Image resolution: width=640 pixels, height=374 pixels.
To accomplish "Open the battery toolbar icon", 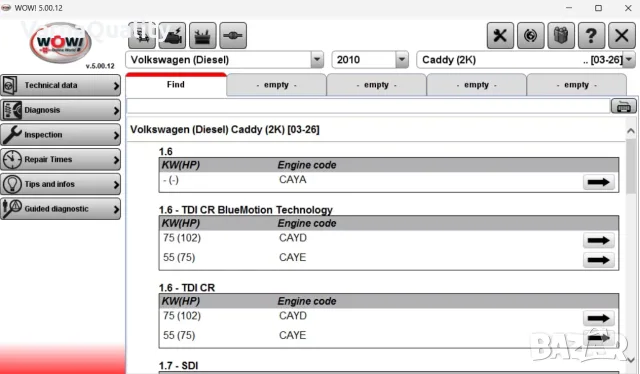I will (202, 36).
